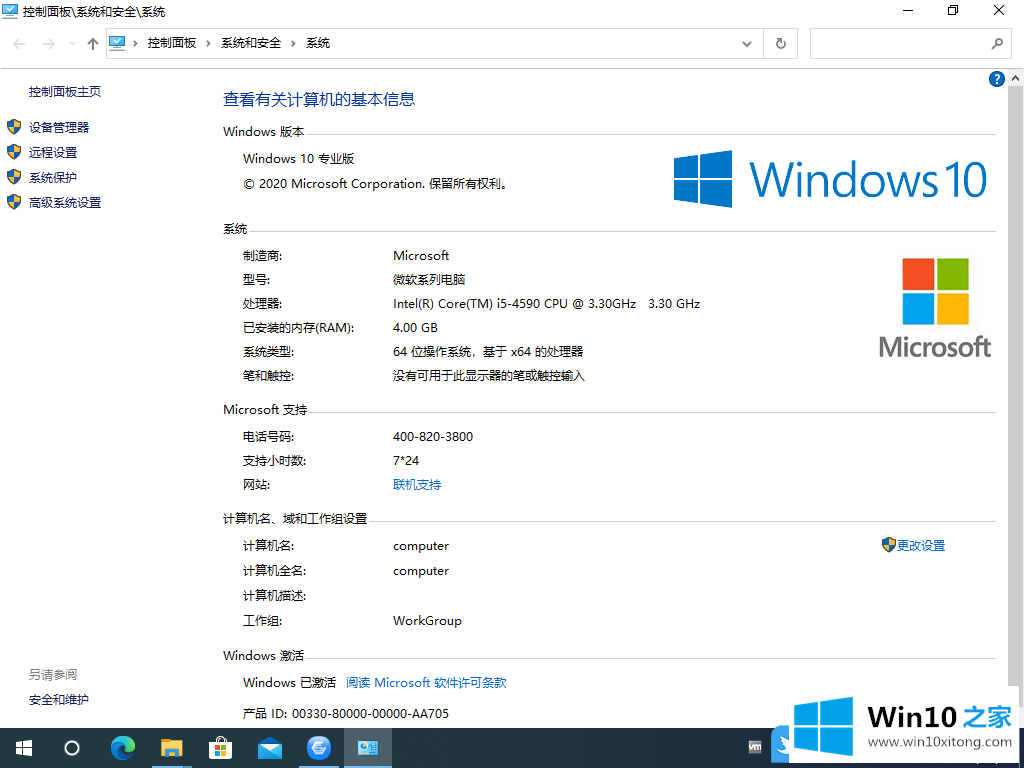The height and width of the screenshot is (768, 1024).
Task: Go back using the back arrow
Action: pyautogui.click(x=19, y=44)
